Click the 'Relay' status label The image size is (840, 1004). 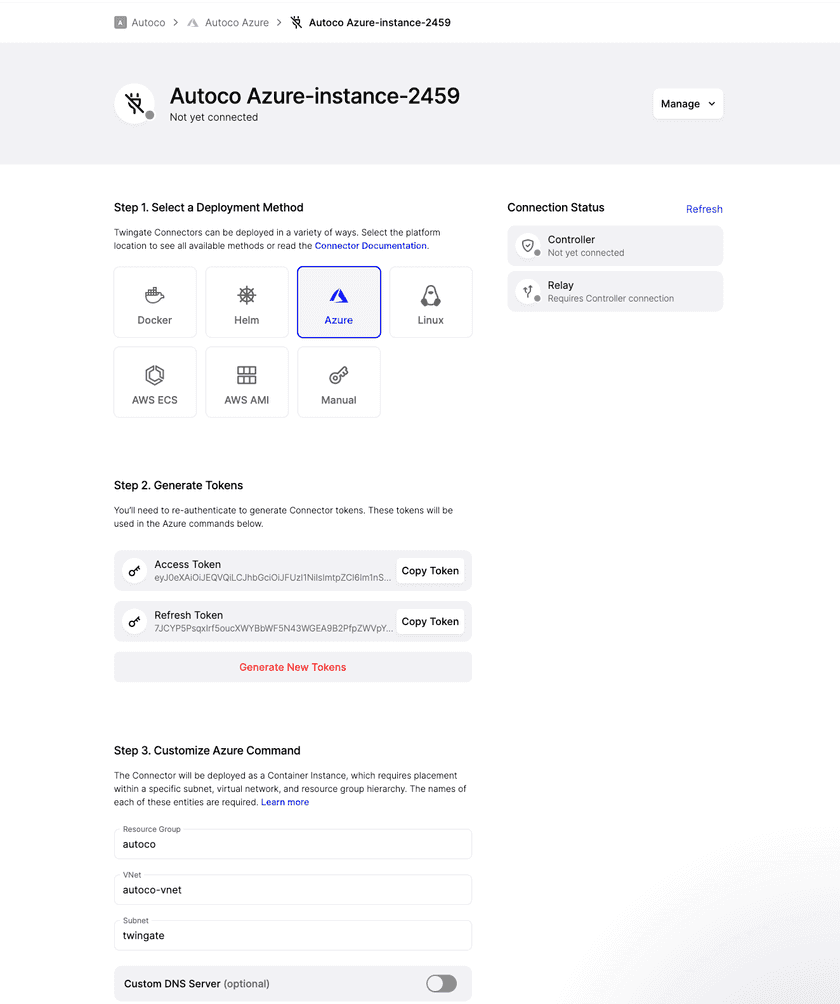click(561, 285)
